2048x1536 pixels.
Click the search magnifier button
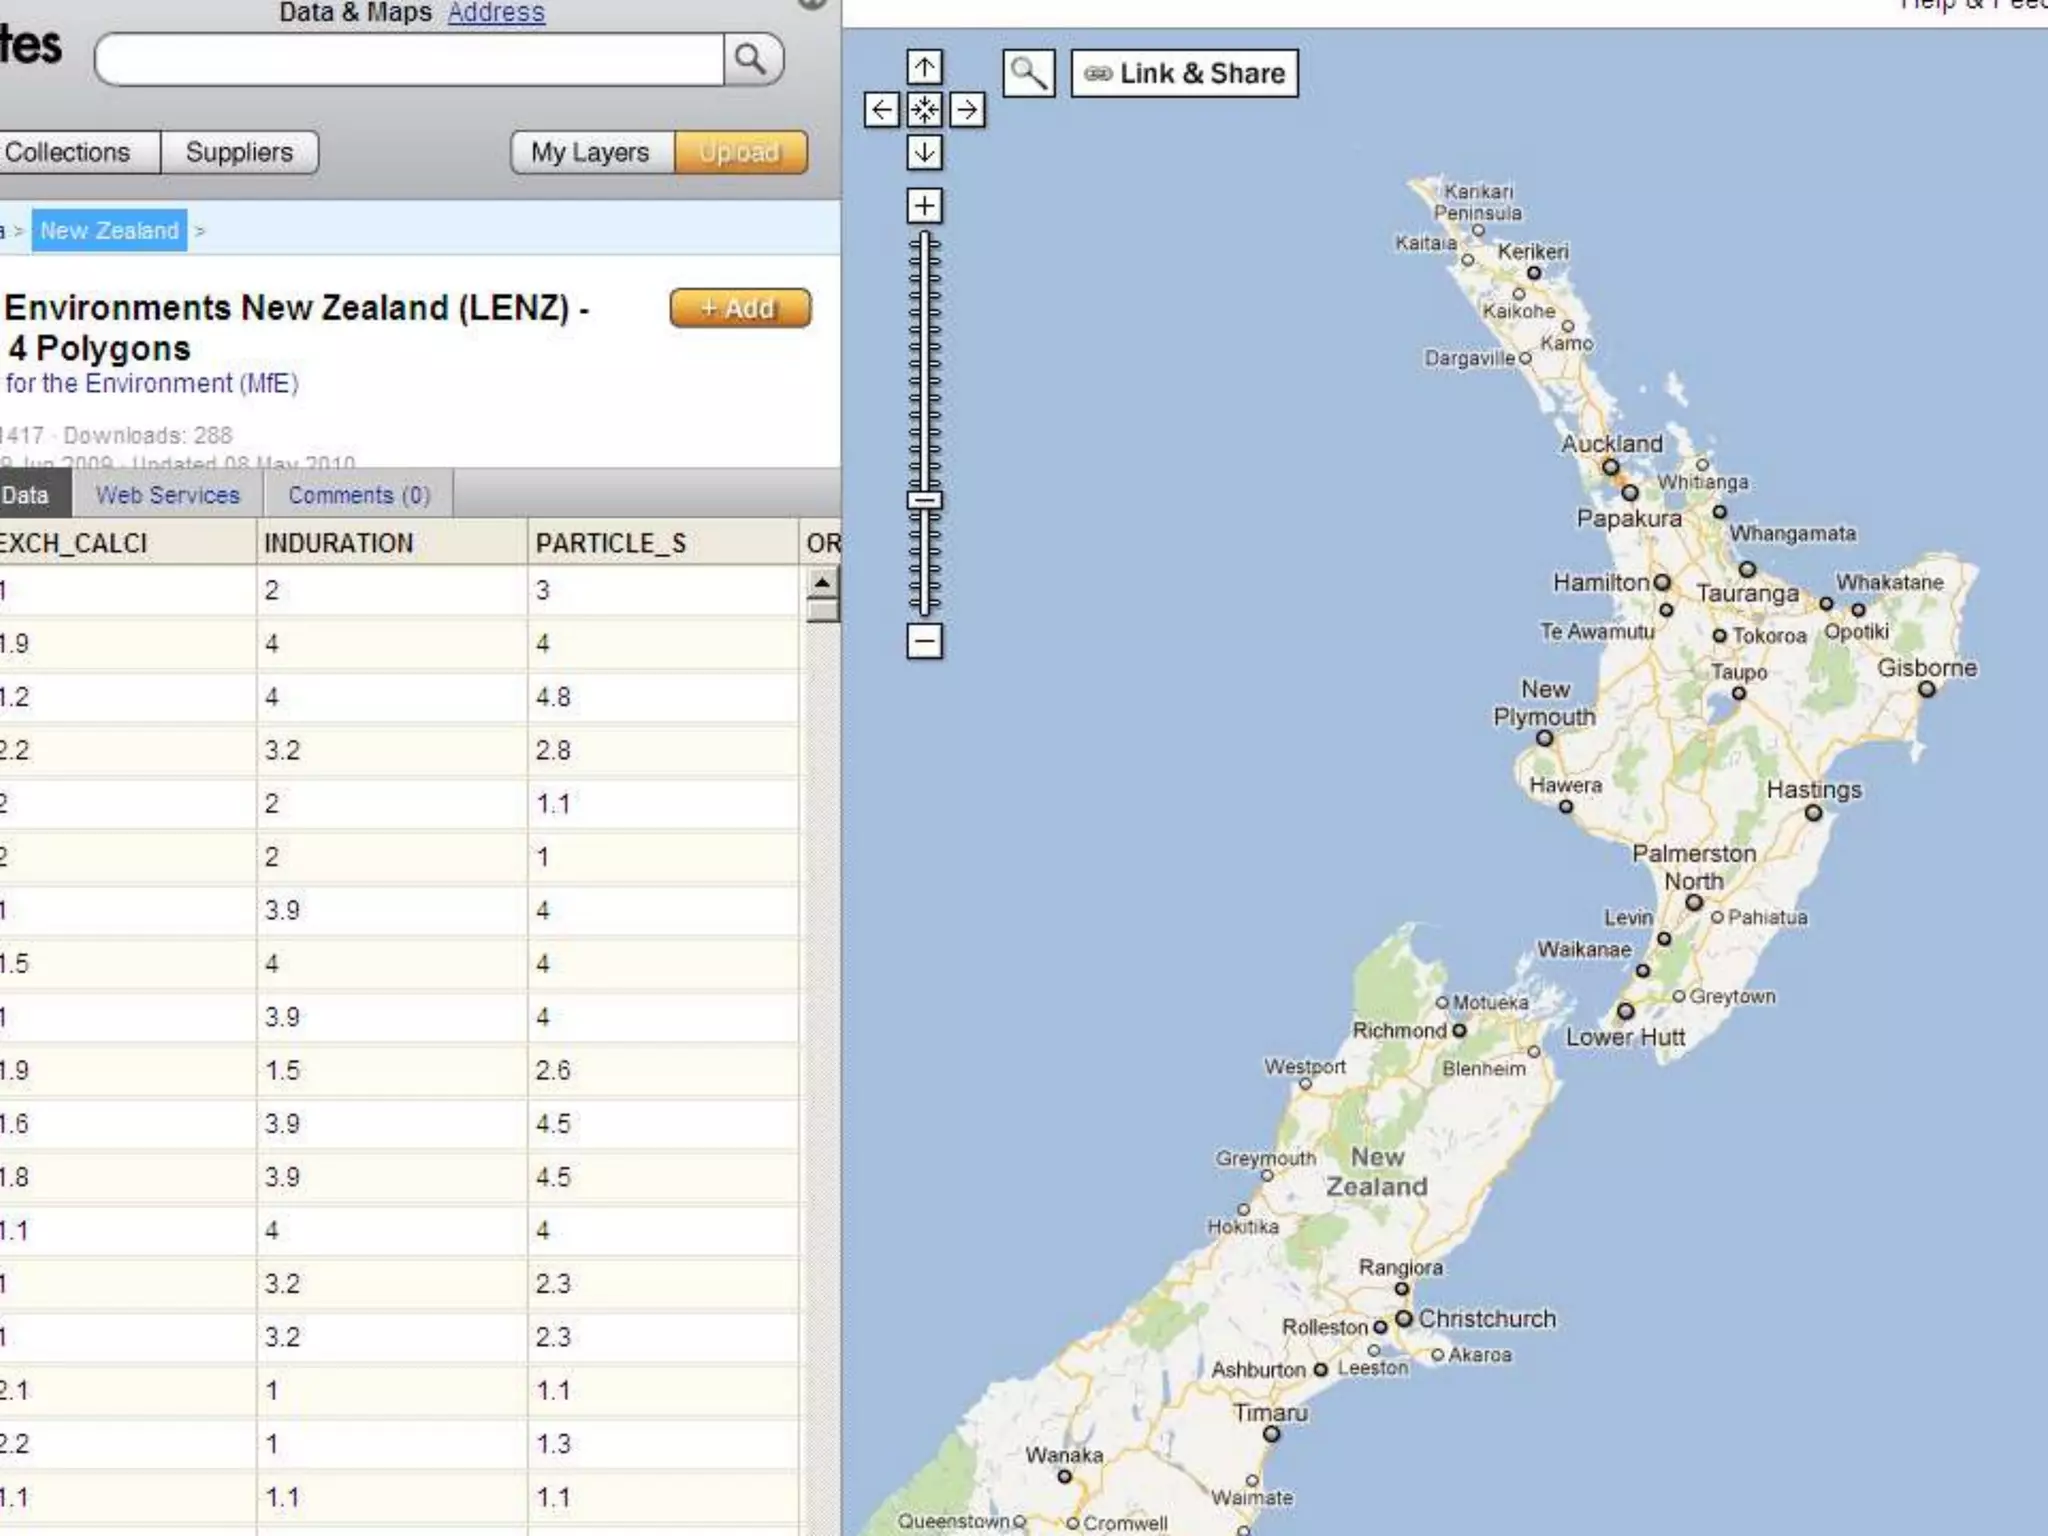(x=751, y=60)
